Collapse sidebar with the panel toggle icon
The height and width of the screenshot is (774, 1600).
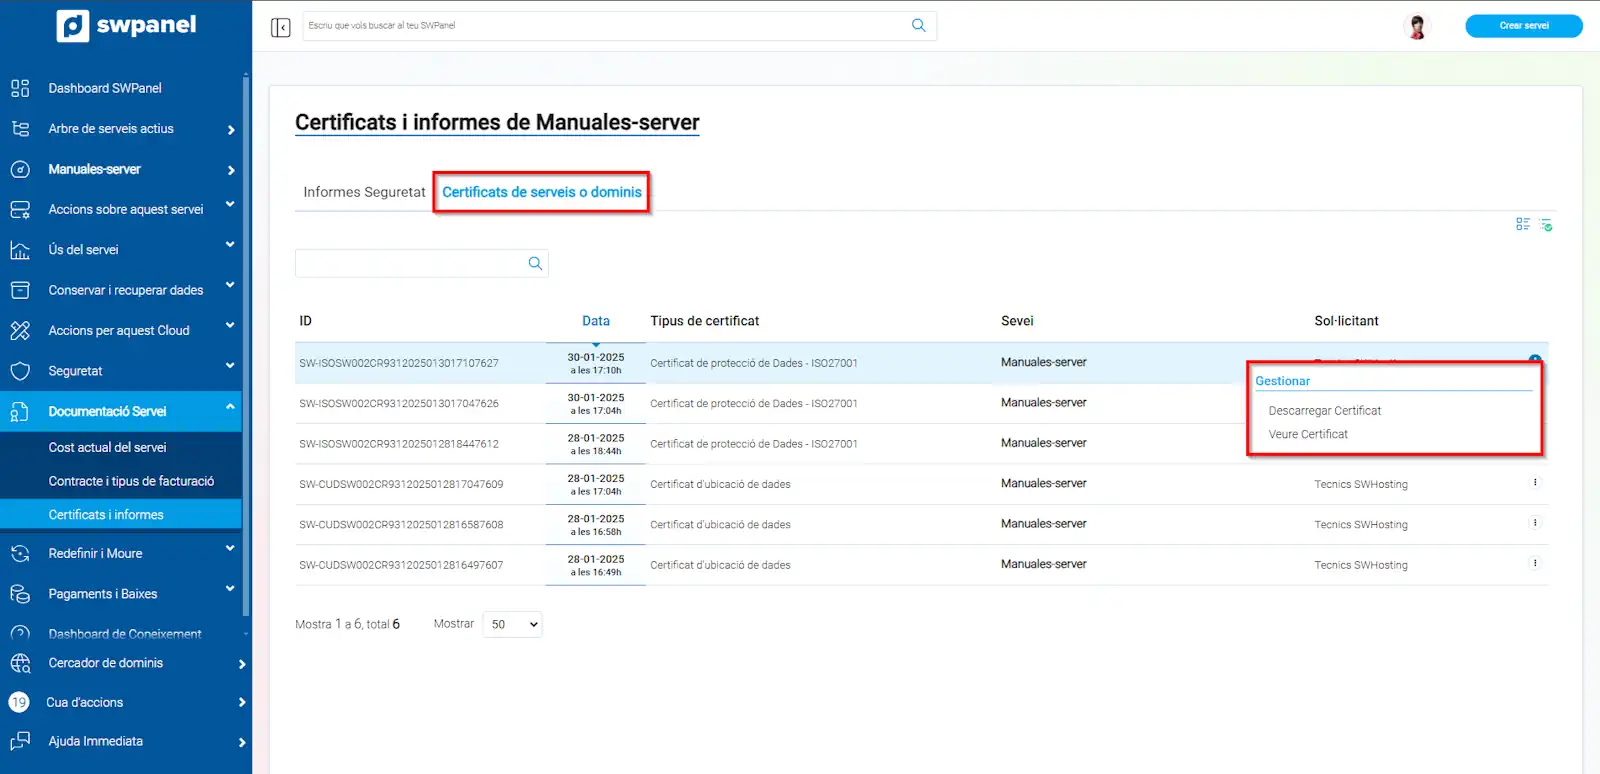point(281,27)
